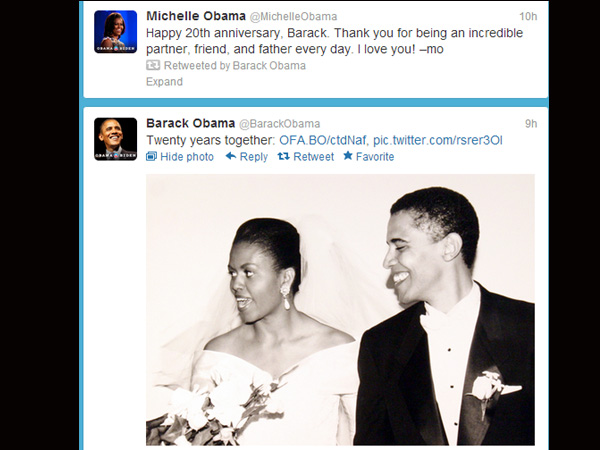Open the 9h timestamp on Barack's tweet

[x=531, y=124]
